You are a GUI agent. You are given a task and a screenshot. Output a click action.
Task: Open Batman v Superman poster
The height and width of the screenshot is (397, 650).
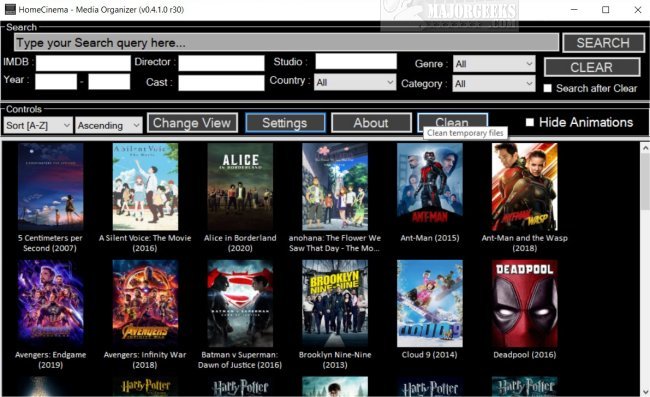coord(240,303)
